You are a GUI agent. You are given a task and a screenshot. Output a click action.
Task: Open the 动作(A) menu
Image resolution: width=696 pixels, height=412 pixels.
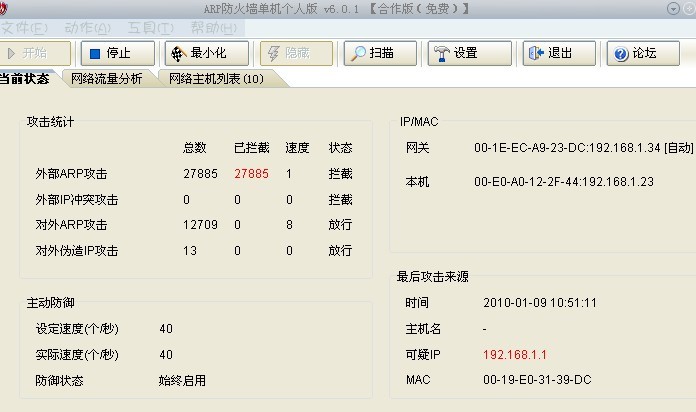coord(87,28)
